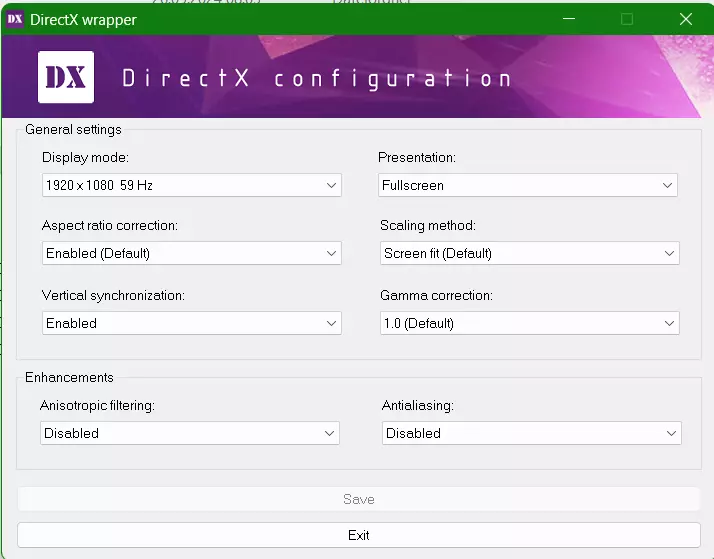Click the 'Aspect ratio correction:' label
The image size is (714, 559).
click(110, 225)
